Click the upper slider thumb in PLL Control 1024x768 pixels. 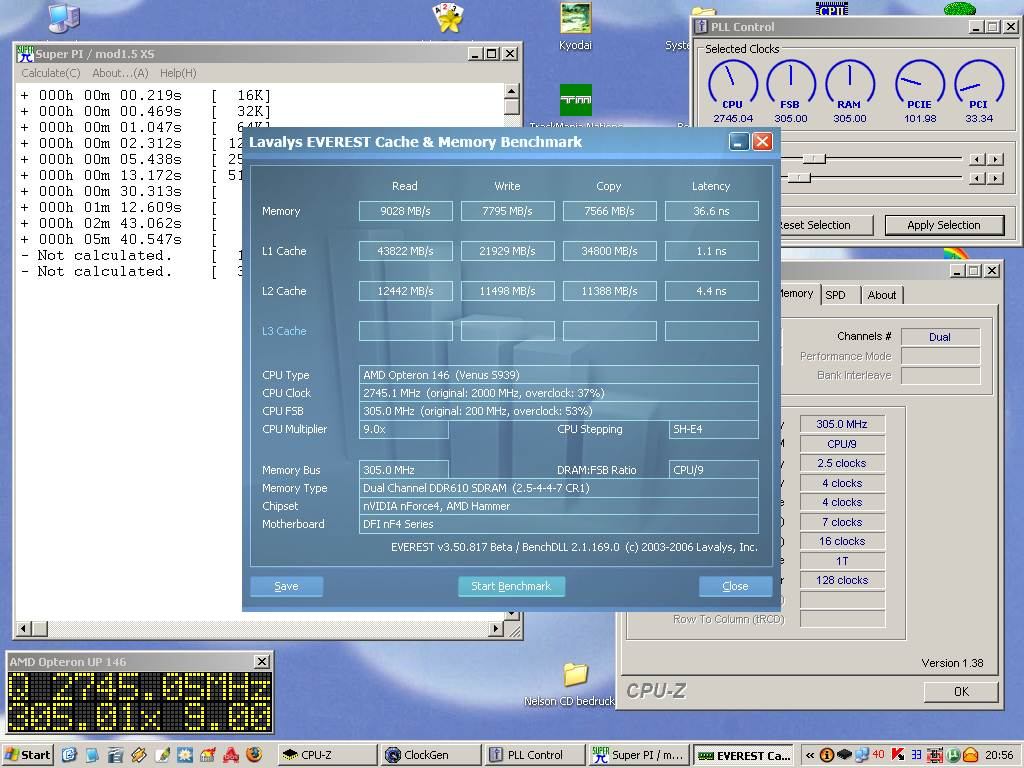coord(814,159)
